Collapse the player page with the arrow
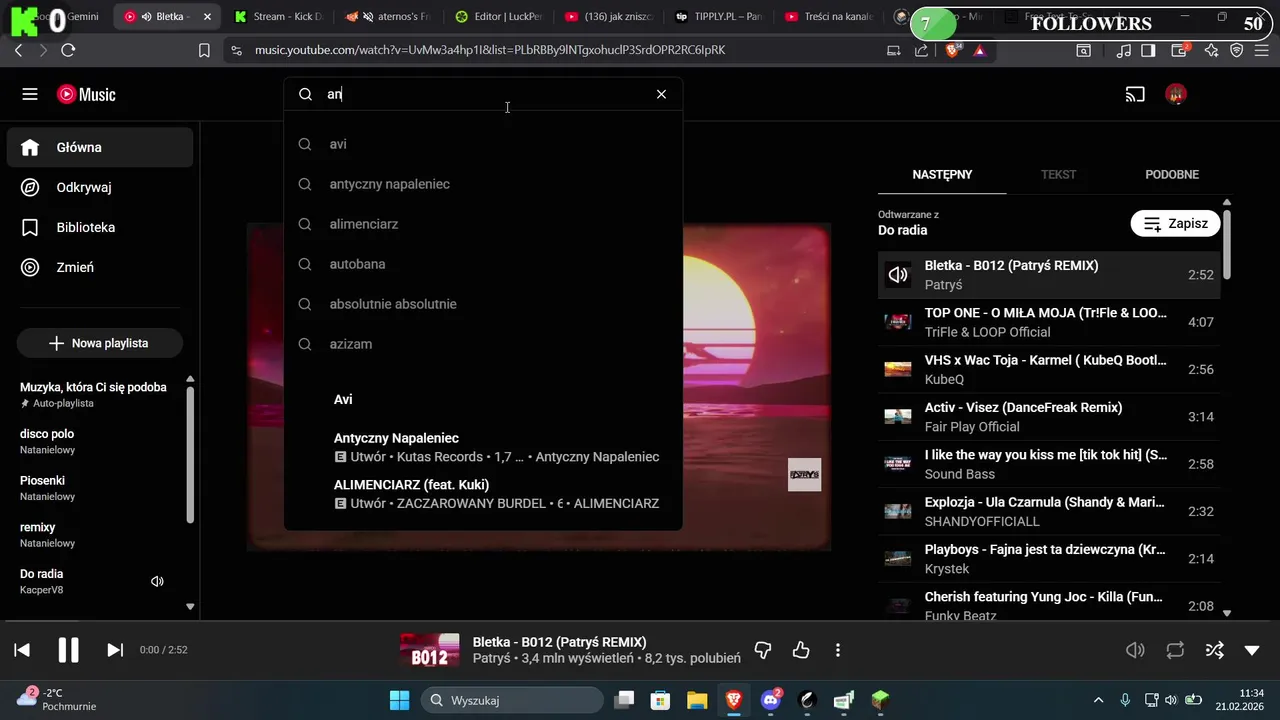 (x=1252, y=650)
